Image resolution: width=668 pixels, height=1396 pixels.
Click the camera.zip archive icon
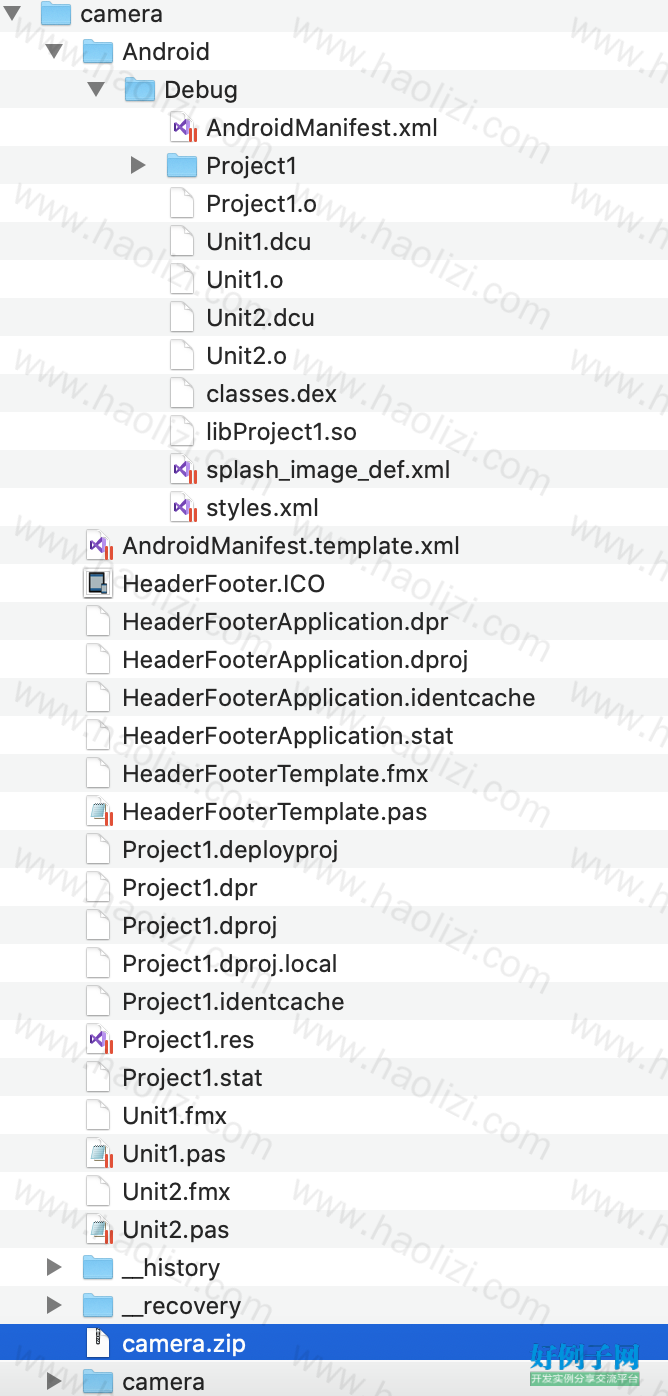(x=97, y=1343)
